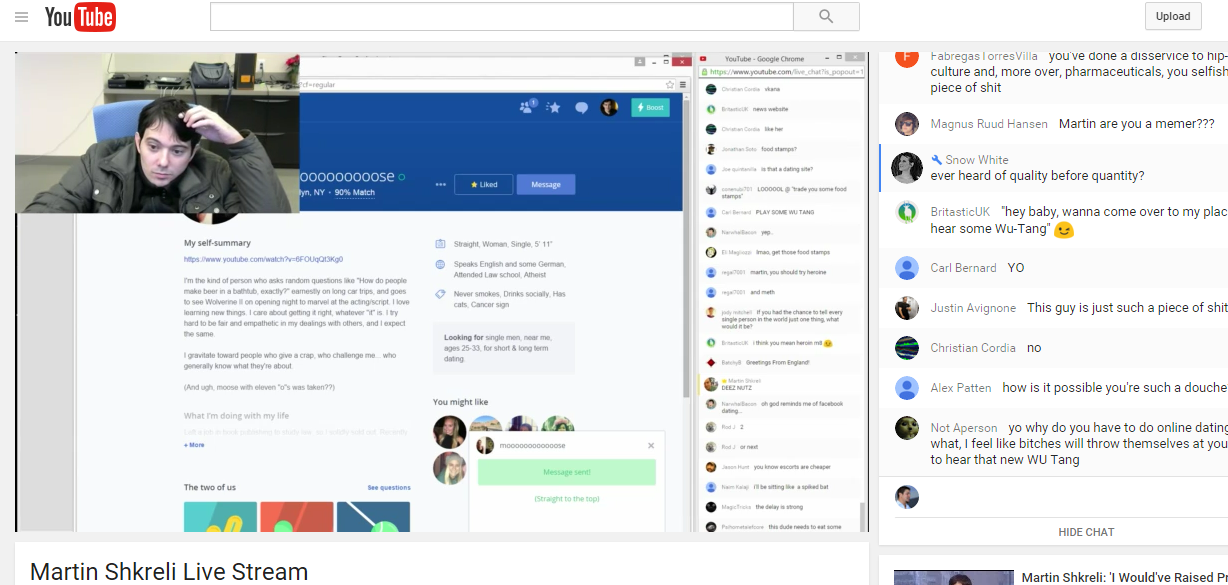1228x585 pixels.
Task: Click Not Aperson's alien avatar
Action: point(907,428)
